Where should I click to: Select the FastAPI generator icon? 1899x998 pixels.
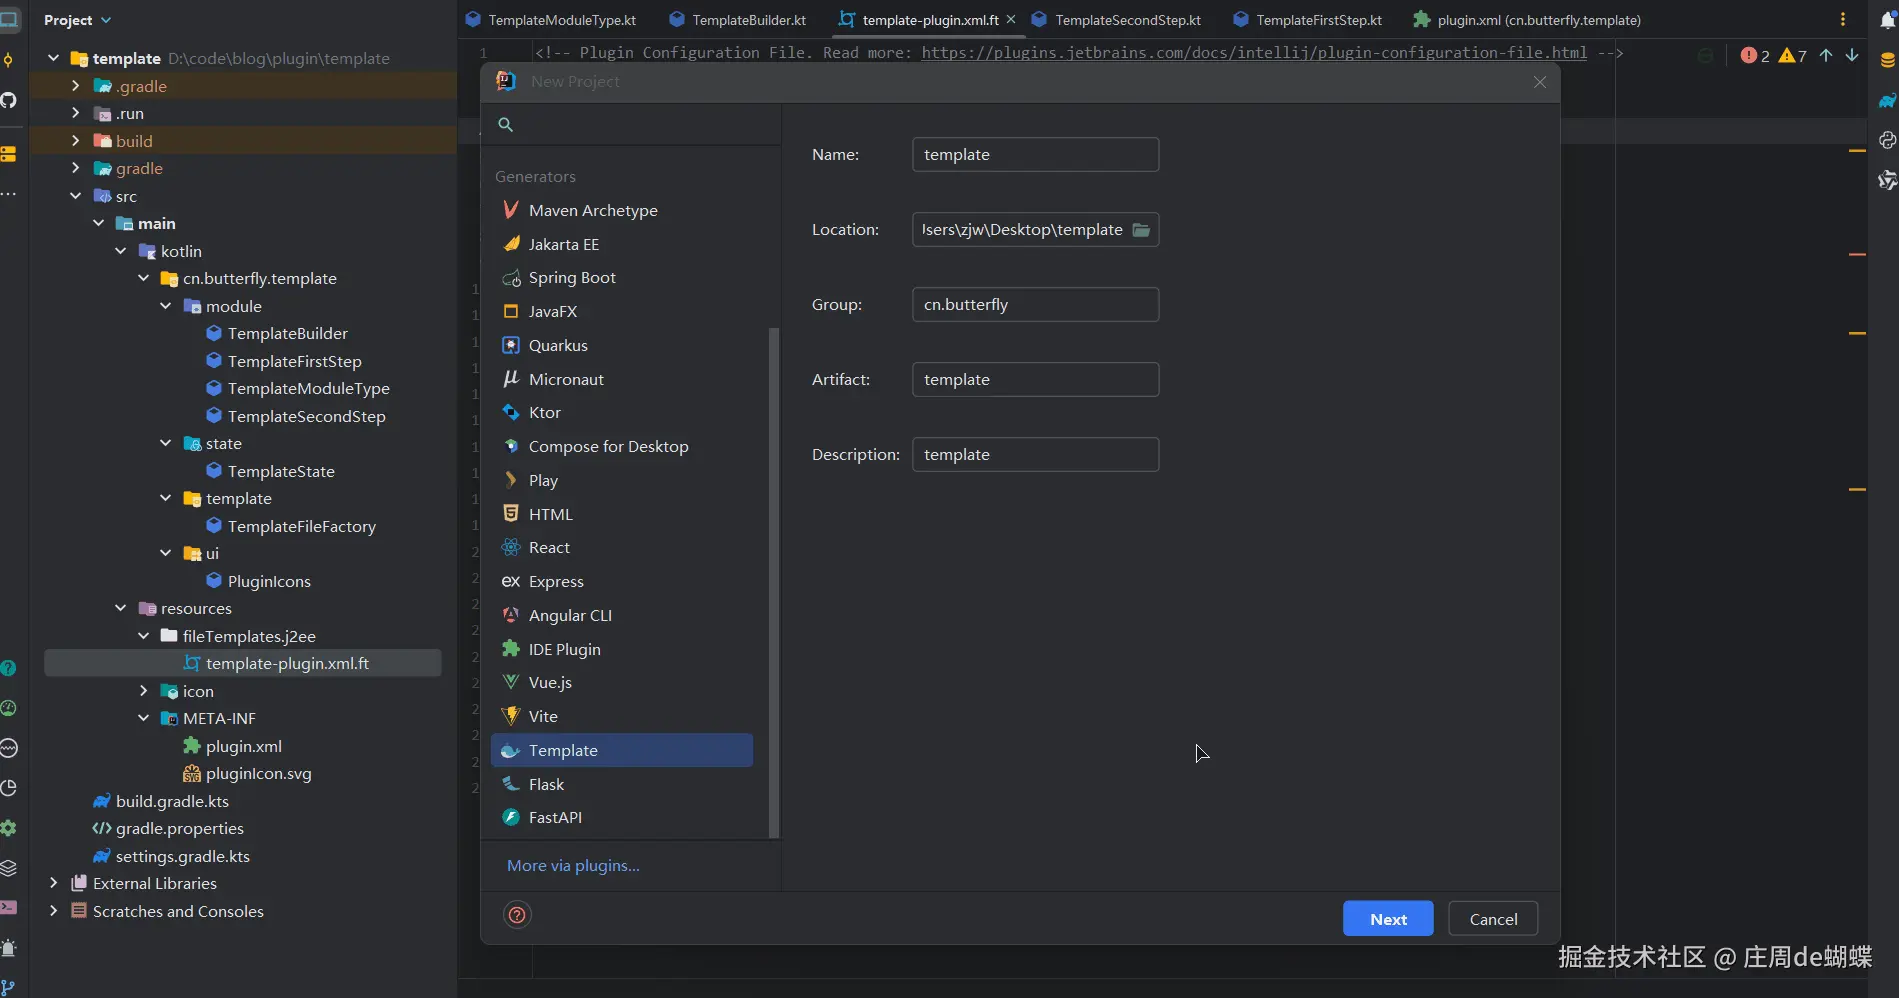[x=511, y=817]
